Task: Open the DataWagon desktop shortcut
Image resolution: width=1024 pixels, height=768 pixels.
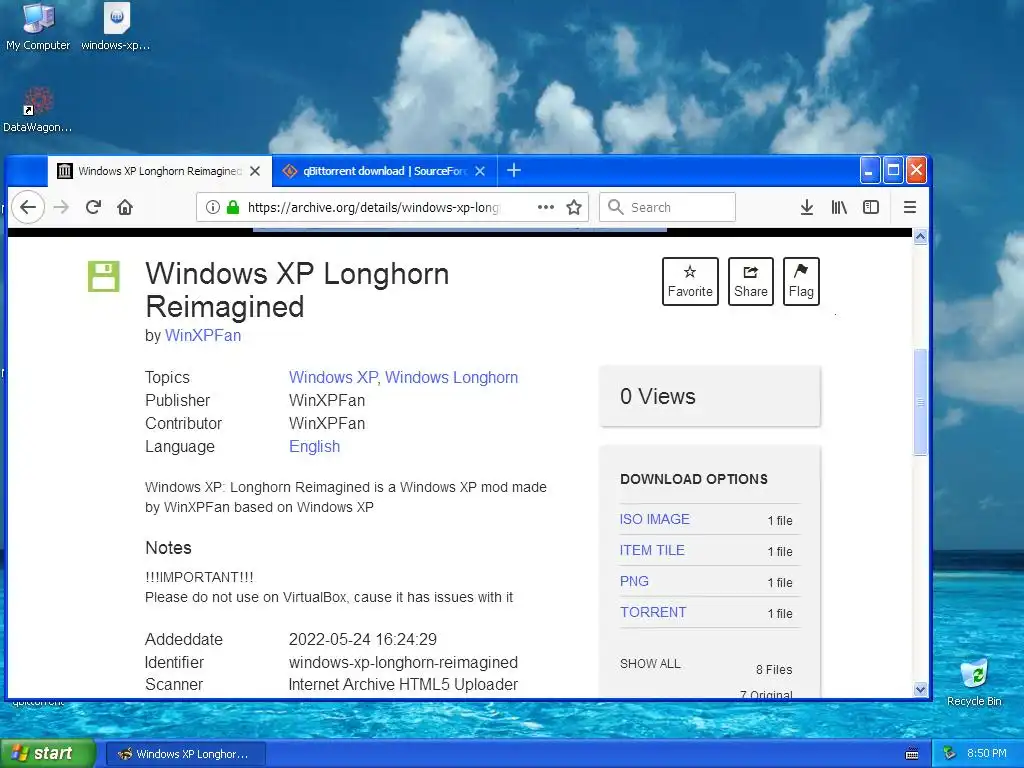Action: click(x=38, y=110)
